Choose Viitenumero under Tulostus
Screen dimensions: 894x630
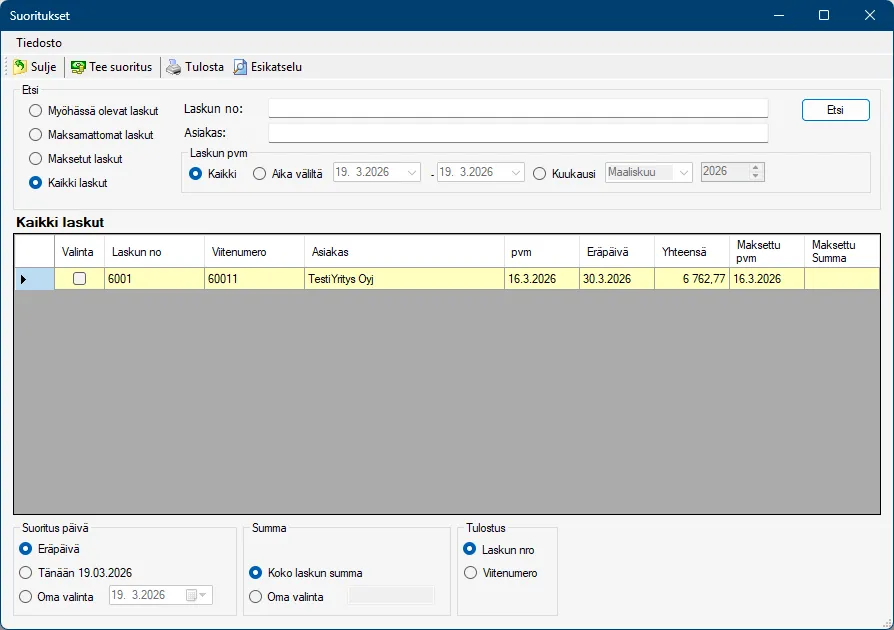click(470, 573)
